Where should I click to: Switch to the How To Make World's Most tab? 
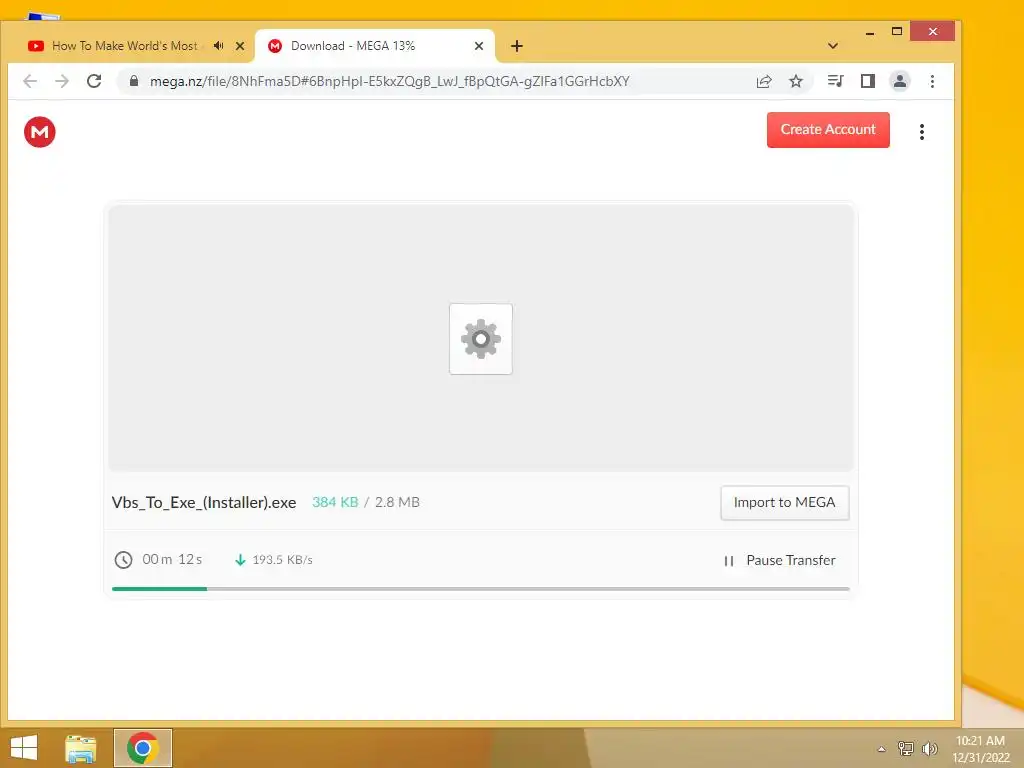[124, 46]
